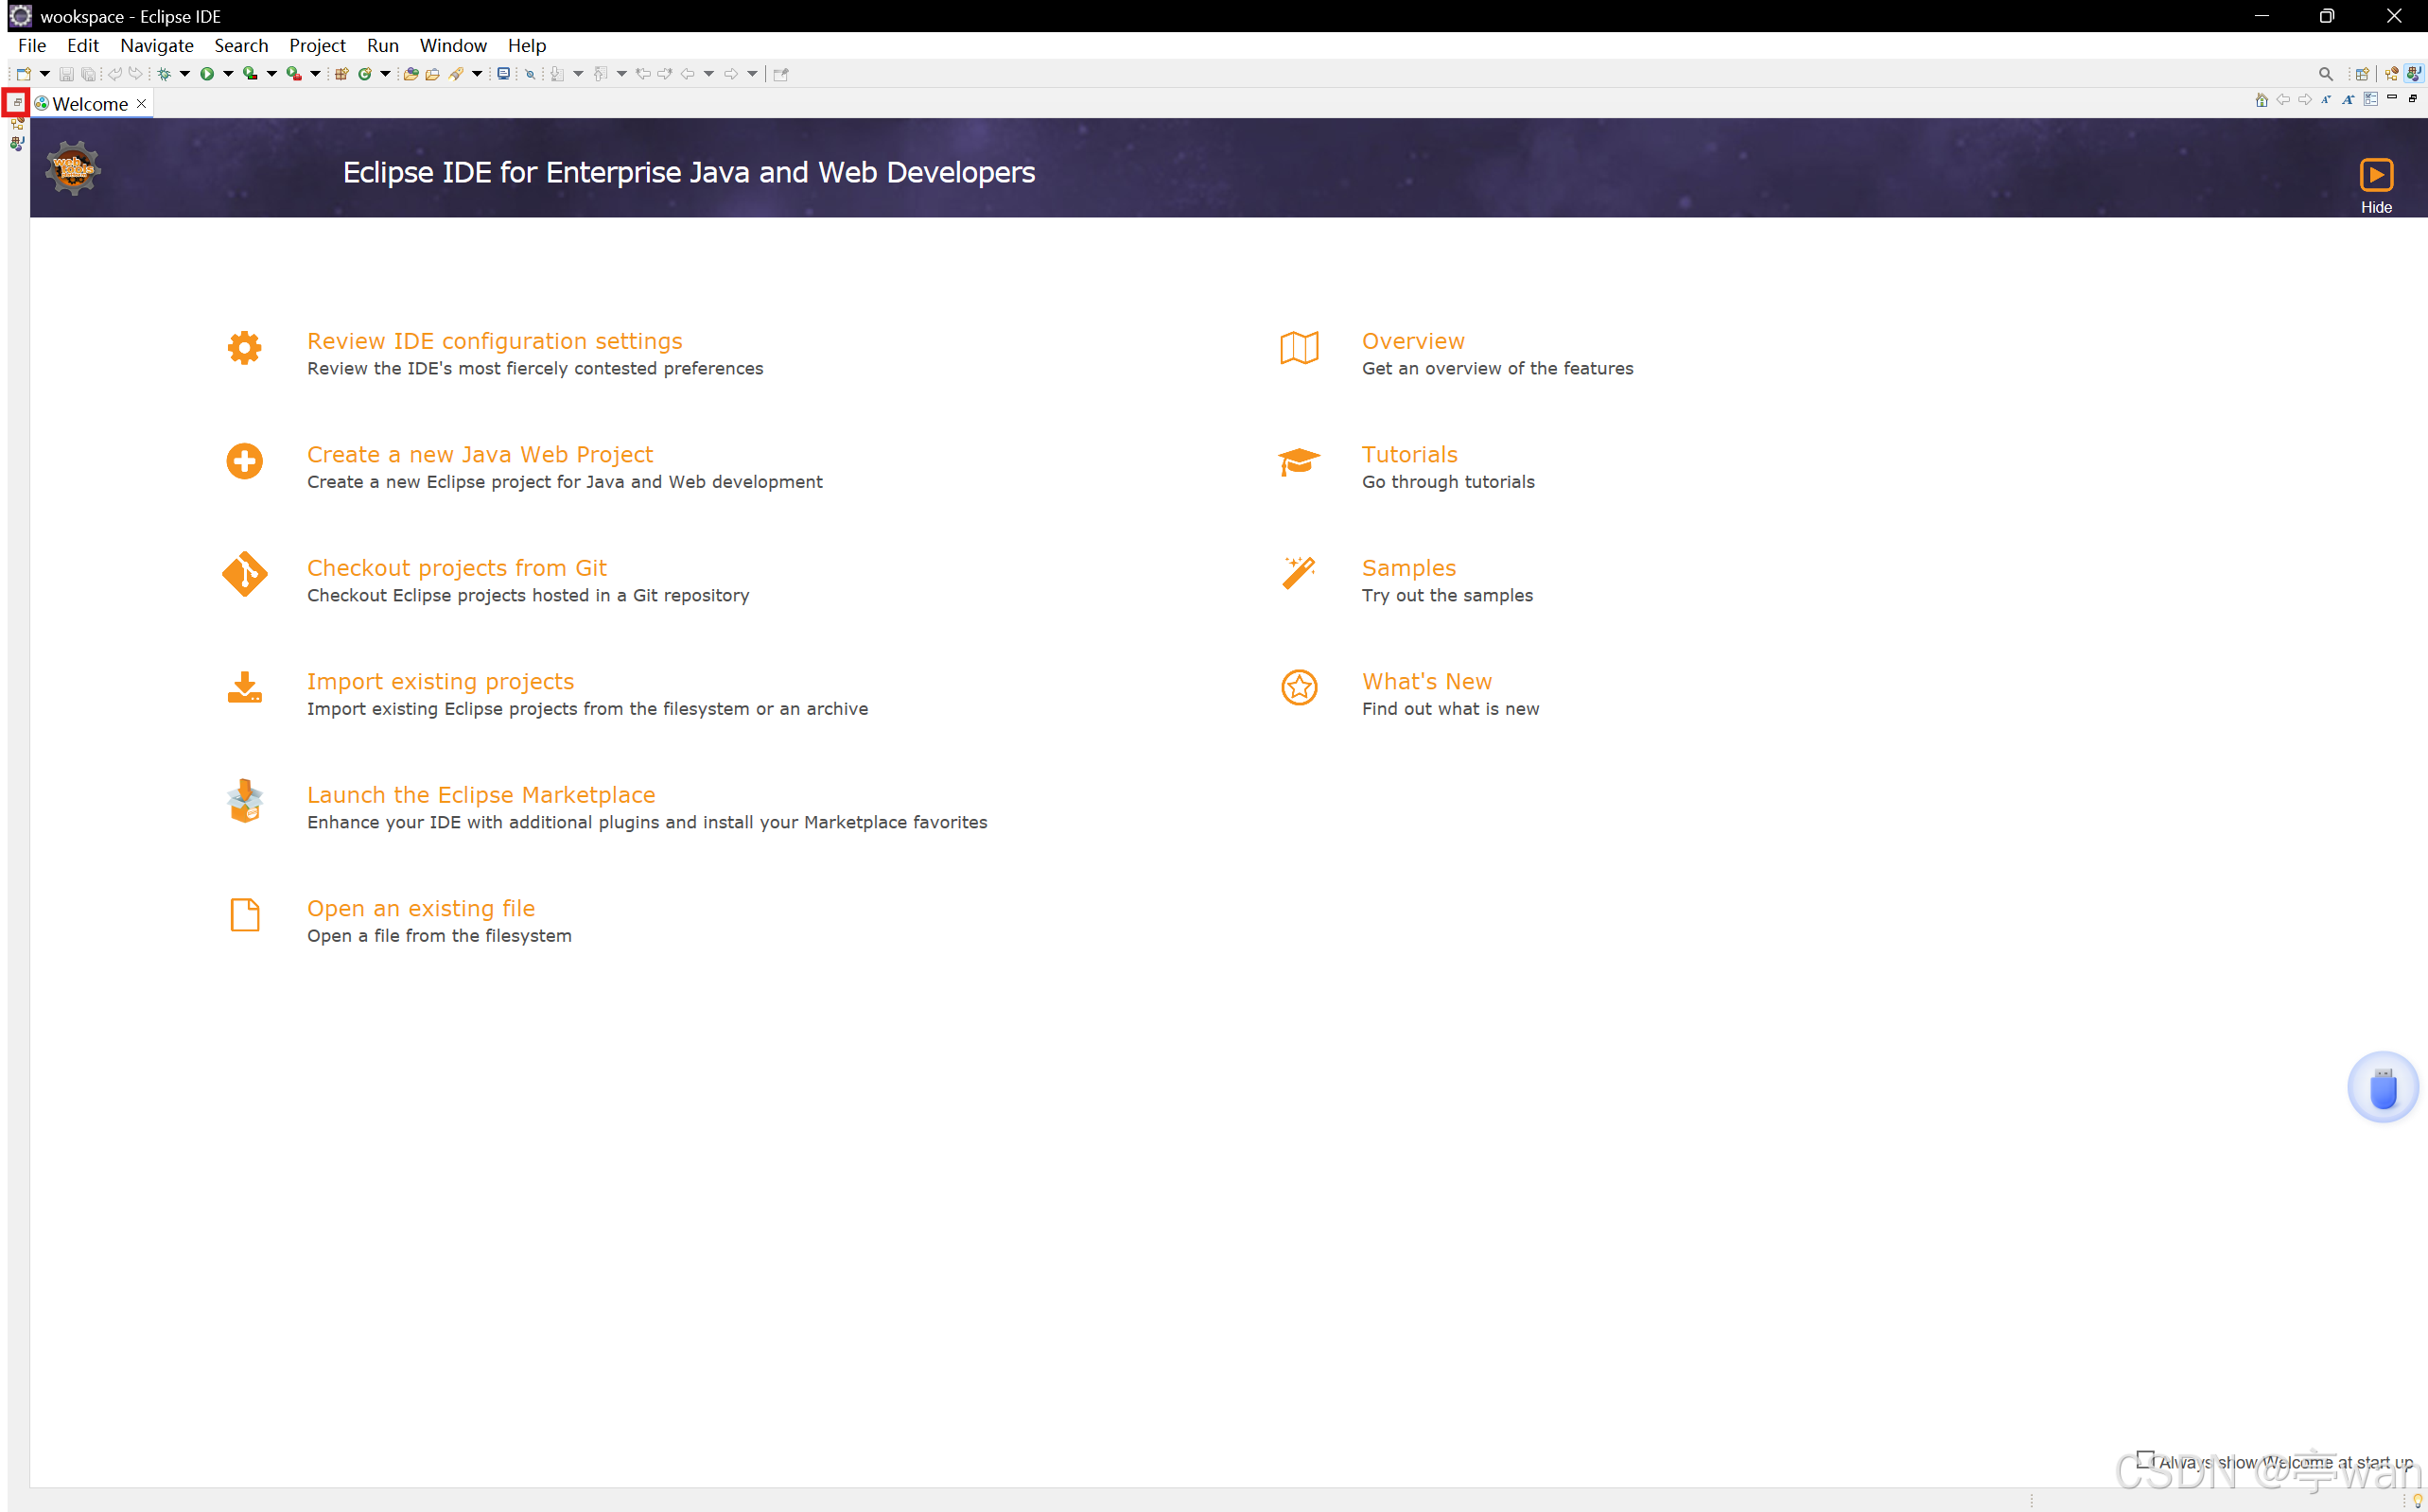
Task: Click Reduce font size icon in Welcome toolbar
Action: tap(2326, 99)
